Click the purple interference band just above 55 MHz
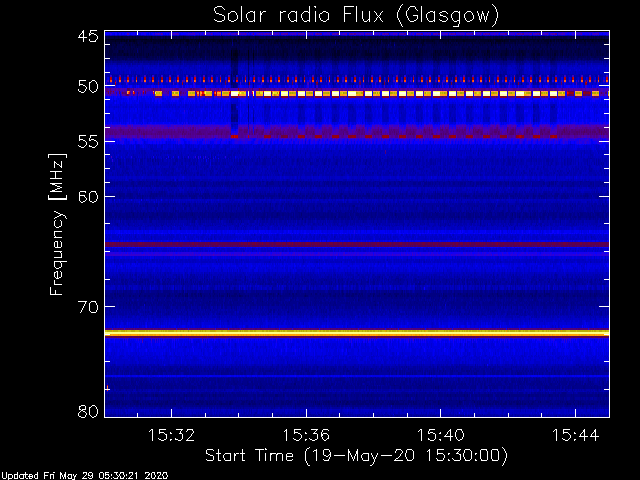 pyautogui.click(x=357, y=132)
